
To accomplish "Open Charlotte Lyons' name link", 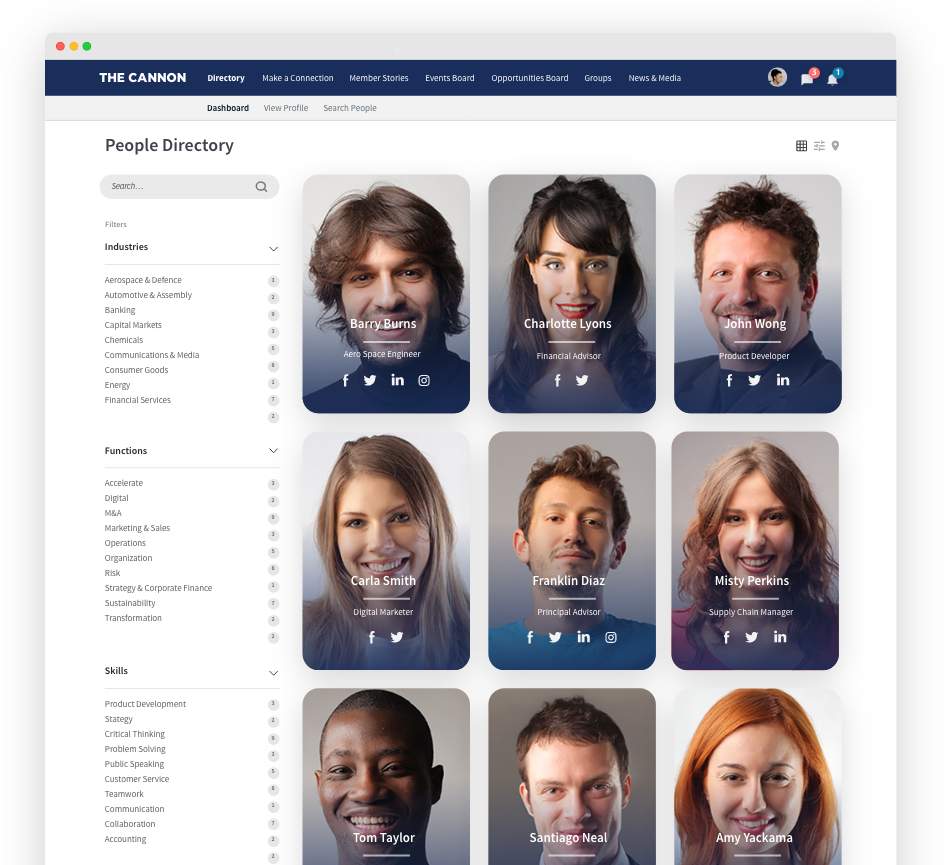I will pyautogui.click(x=568, y=324).
